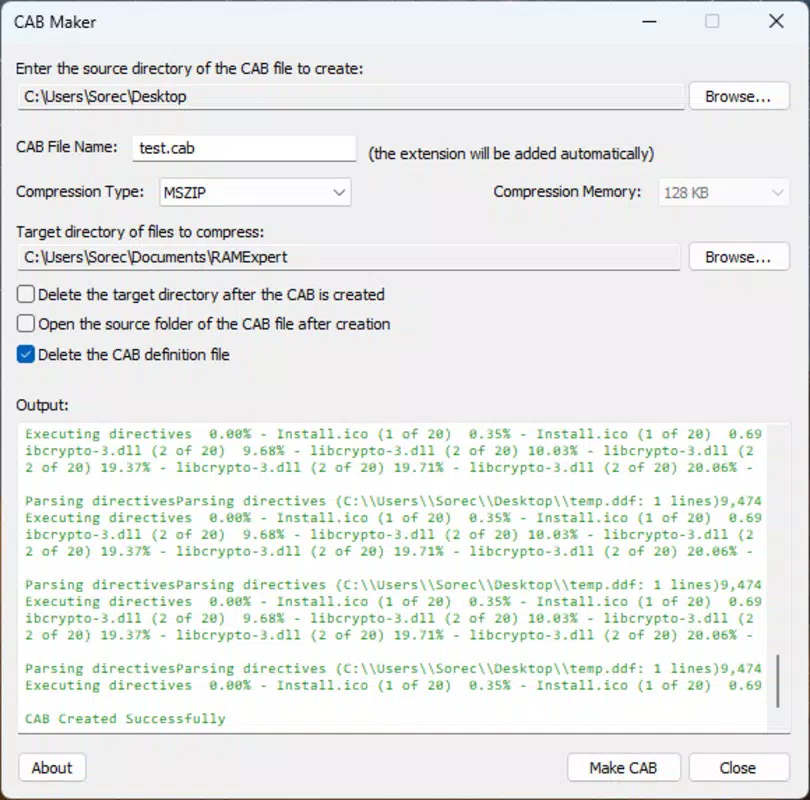The height and width of the screenshot is (800, 810).
Task: Click the CAB File Name input field
Action: coord(244,148)
